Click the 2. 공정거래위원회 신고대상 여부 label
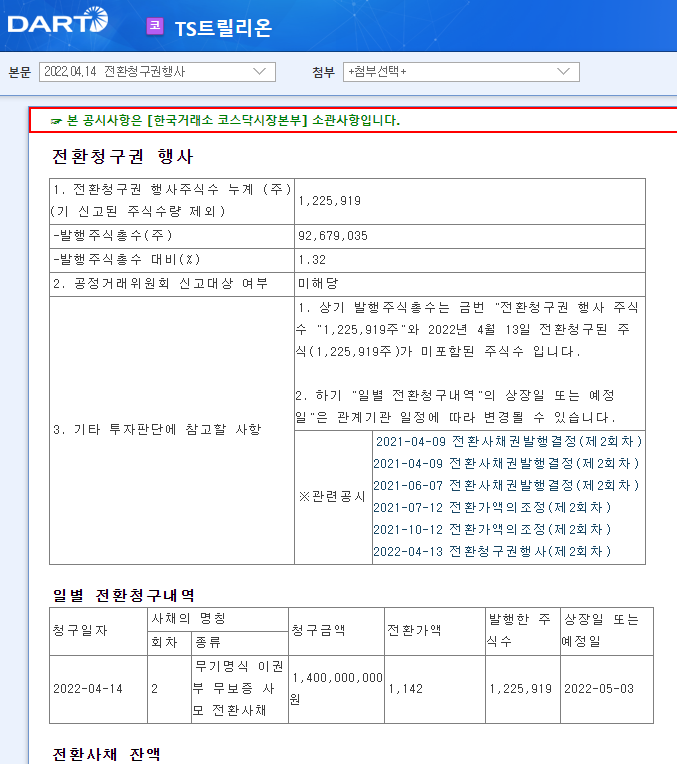 [160, 284]
